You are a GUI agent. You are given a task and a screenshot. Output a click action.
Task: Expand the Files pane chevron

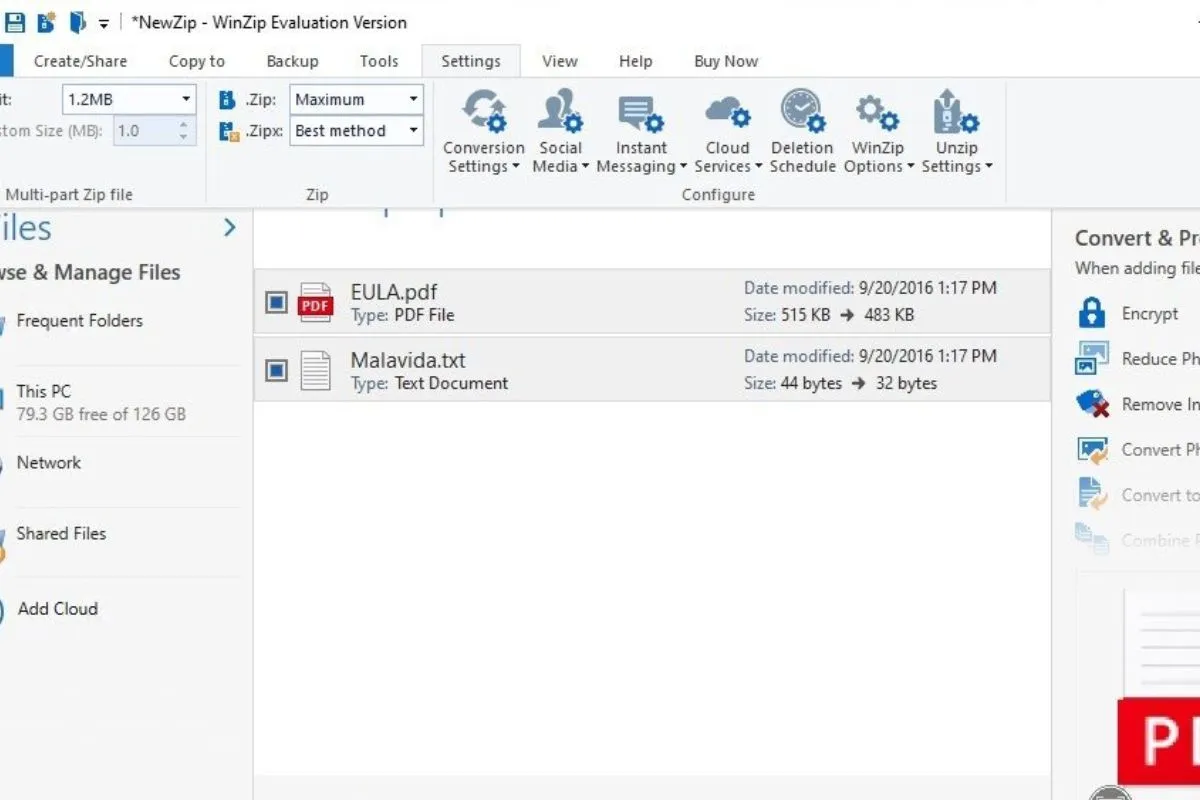[x=229, y=227]
